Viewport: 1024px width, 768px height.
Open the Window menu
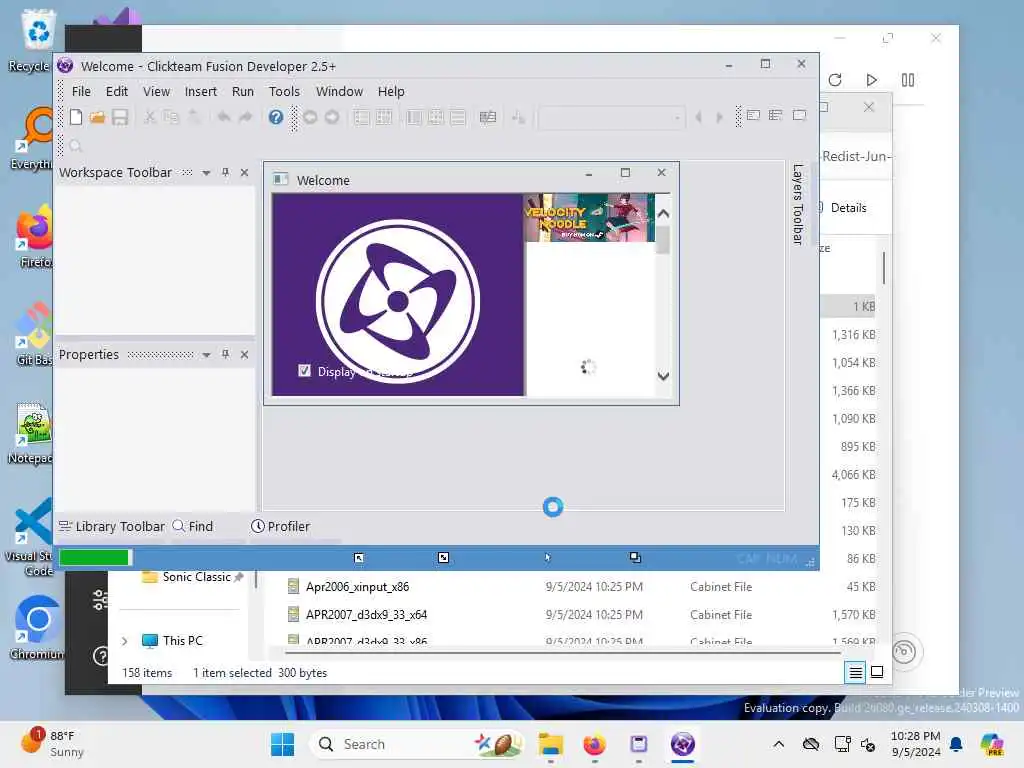click(339, 91)
